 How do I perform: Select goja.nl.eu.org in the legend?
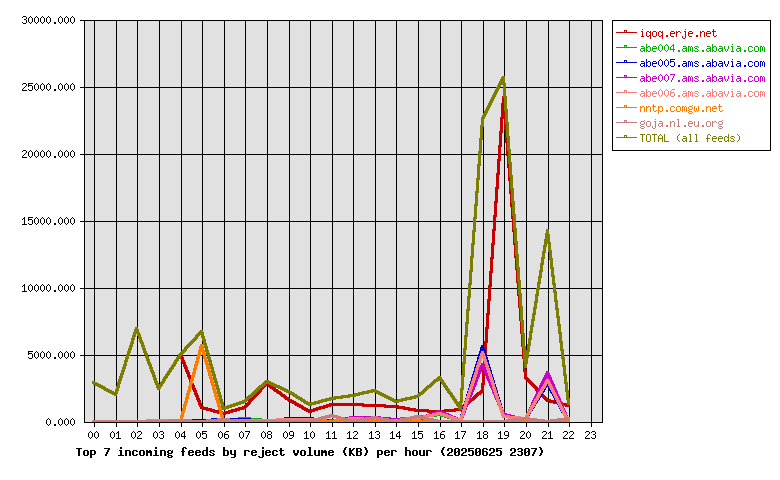(681, 123)
